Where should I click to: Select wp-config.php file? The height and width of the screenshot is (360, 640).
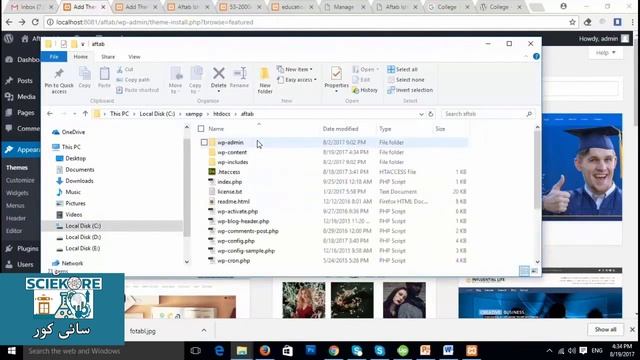coord(236,241)
